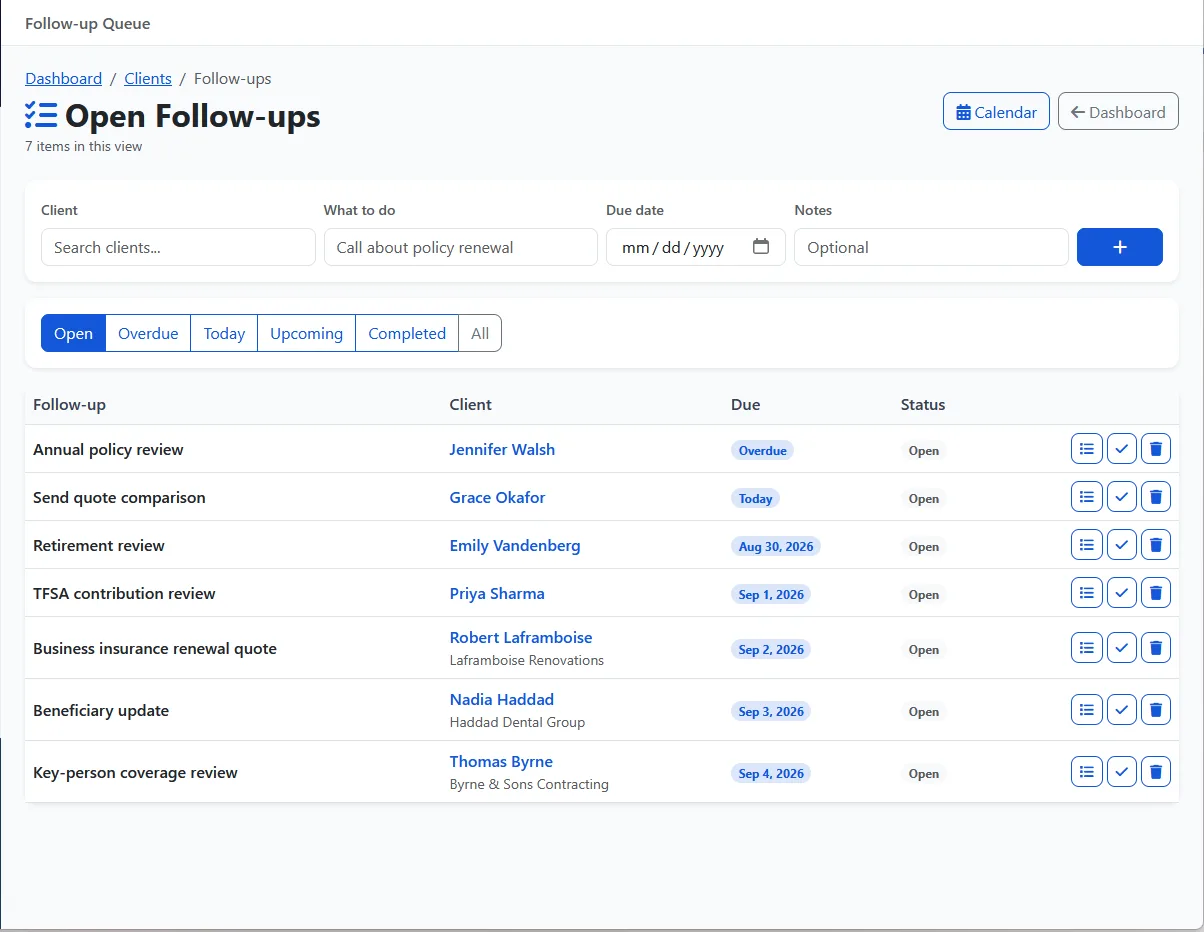Open the date picker calendar icon
Screen dimensions: 1204x932
pyautogui.click(x=761, y=247)
